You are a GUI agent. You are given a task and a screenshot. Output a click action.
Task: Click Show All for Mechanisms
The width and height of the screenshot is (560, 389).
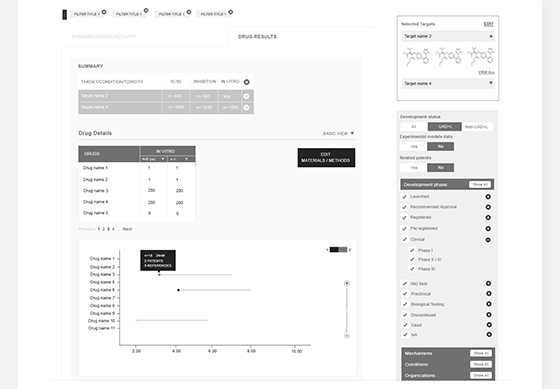pyautogui.click(x=481, y=353)
